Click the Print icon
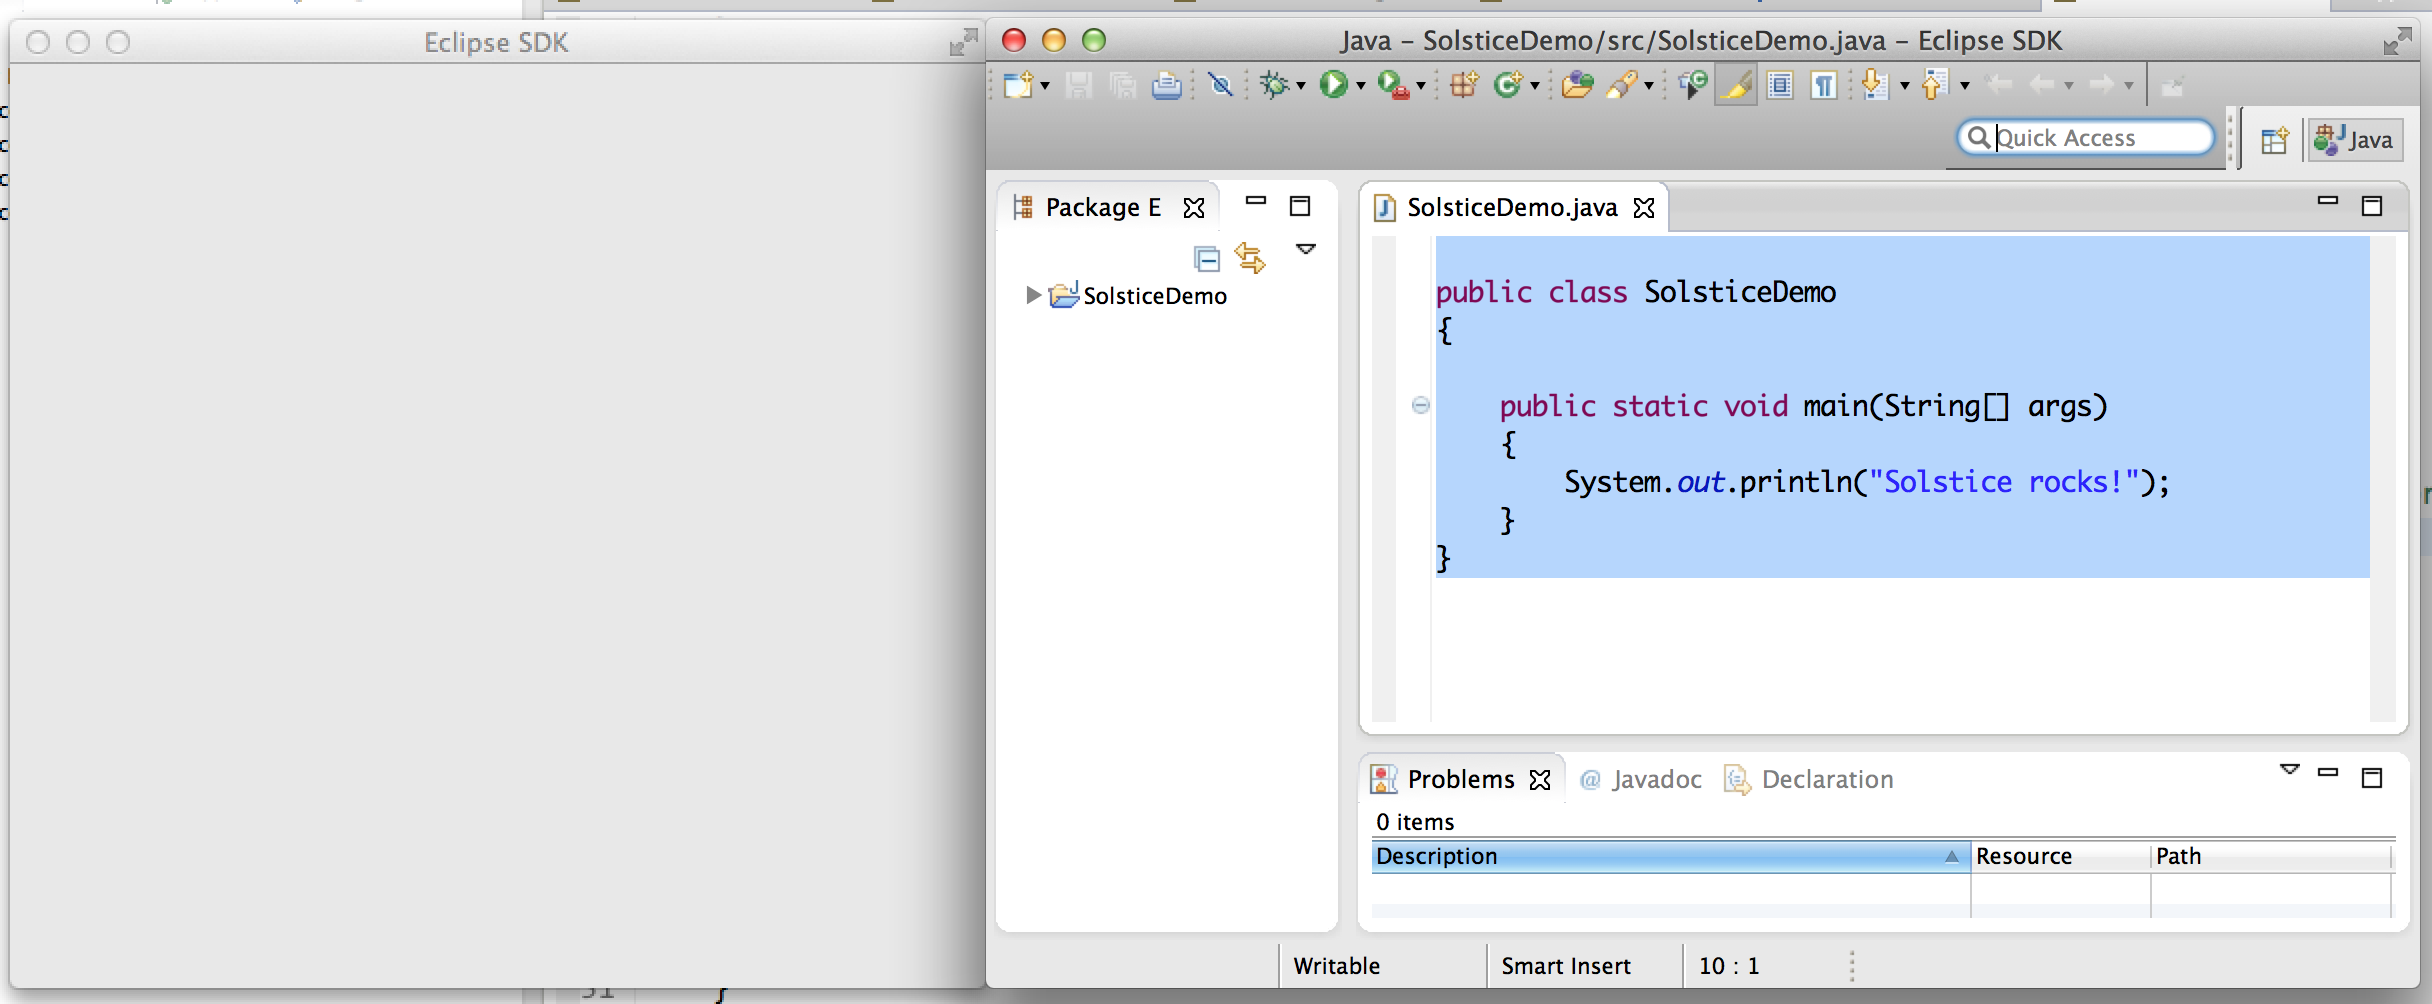The height and width of the screenshot is (1004, 2432). pos(1166,85)
